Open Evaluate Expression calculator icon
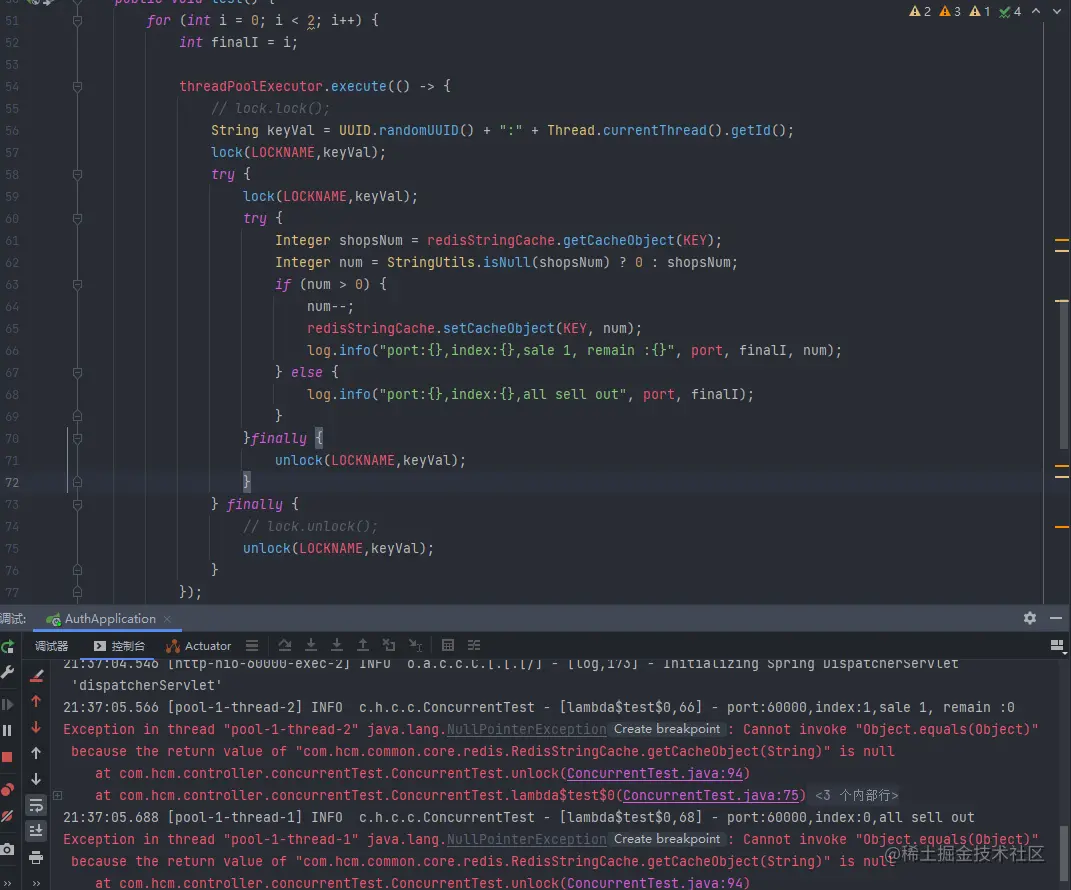Viewport: 1071px width, 890px height. (448, 645)
